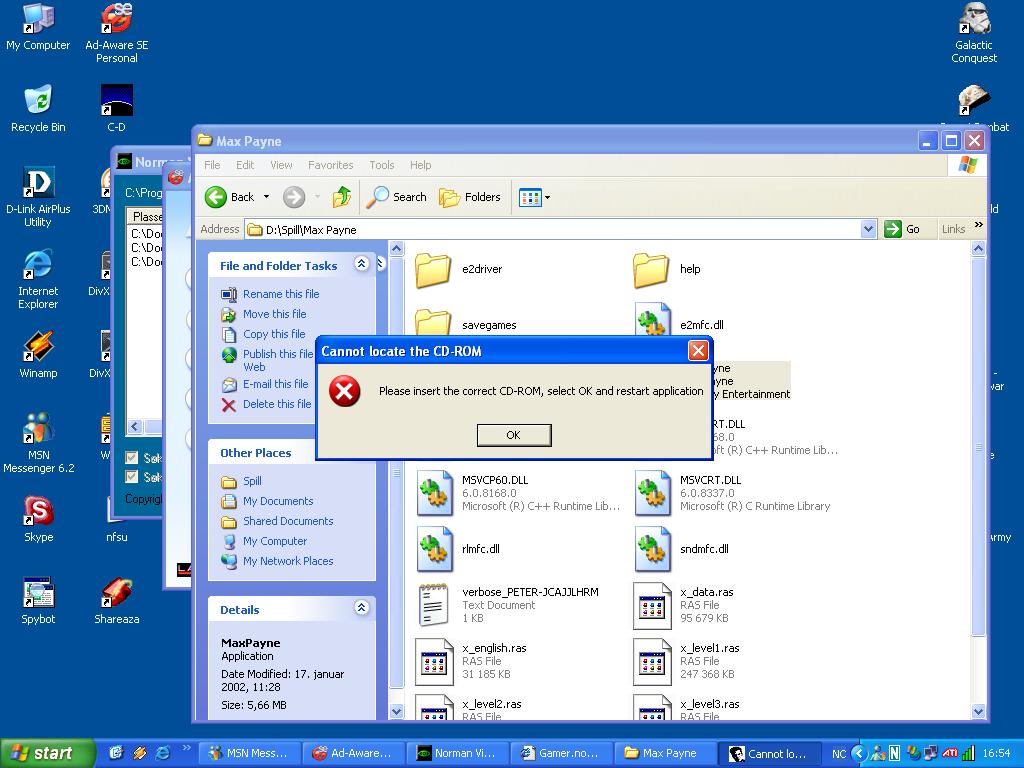Select the x_data.ras file

(683, 605)
